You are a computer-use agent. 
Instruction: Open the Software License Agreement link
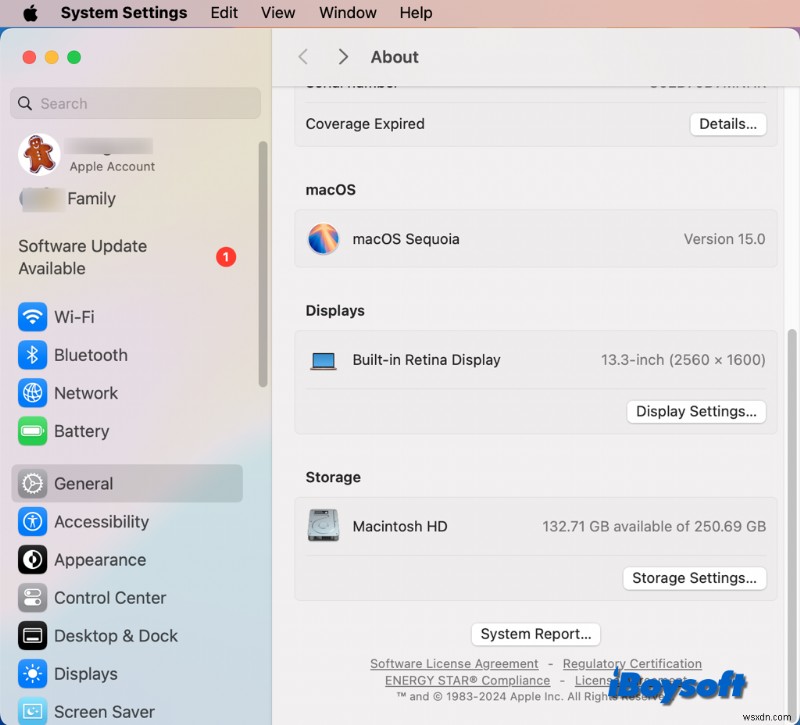[454, 664]
